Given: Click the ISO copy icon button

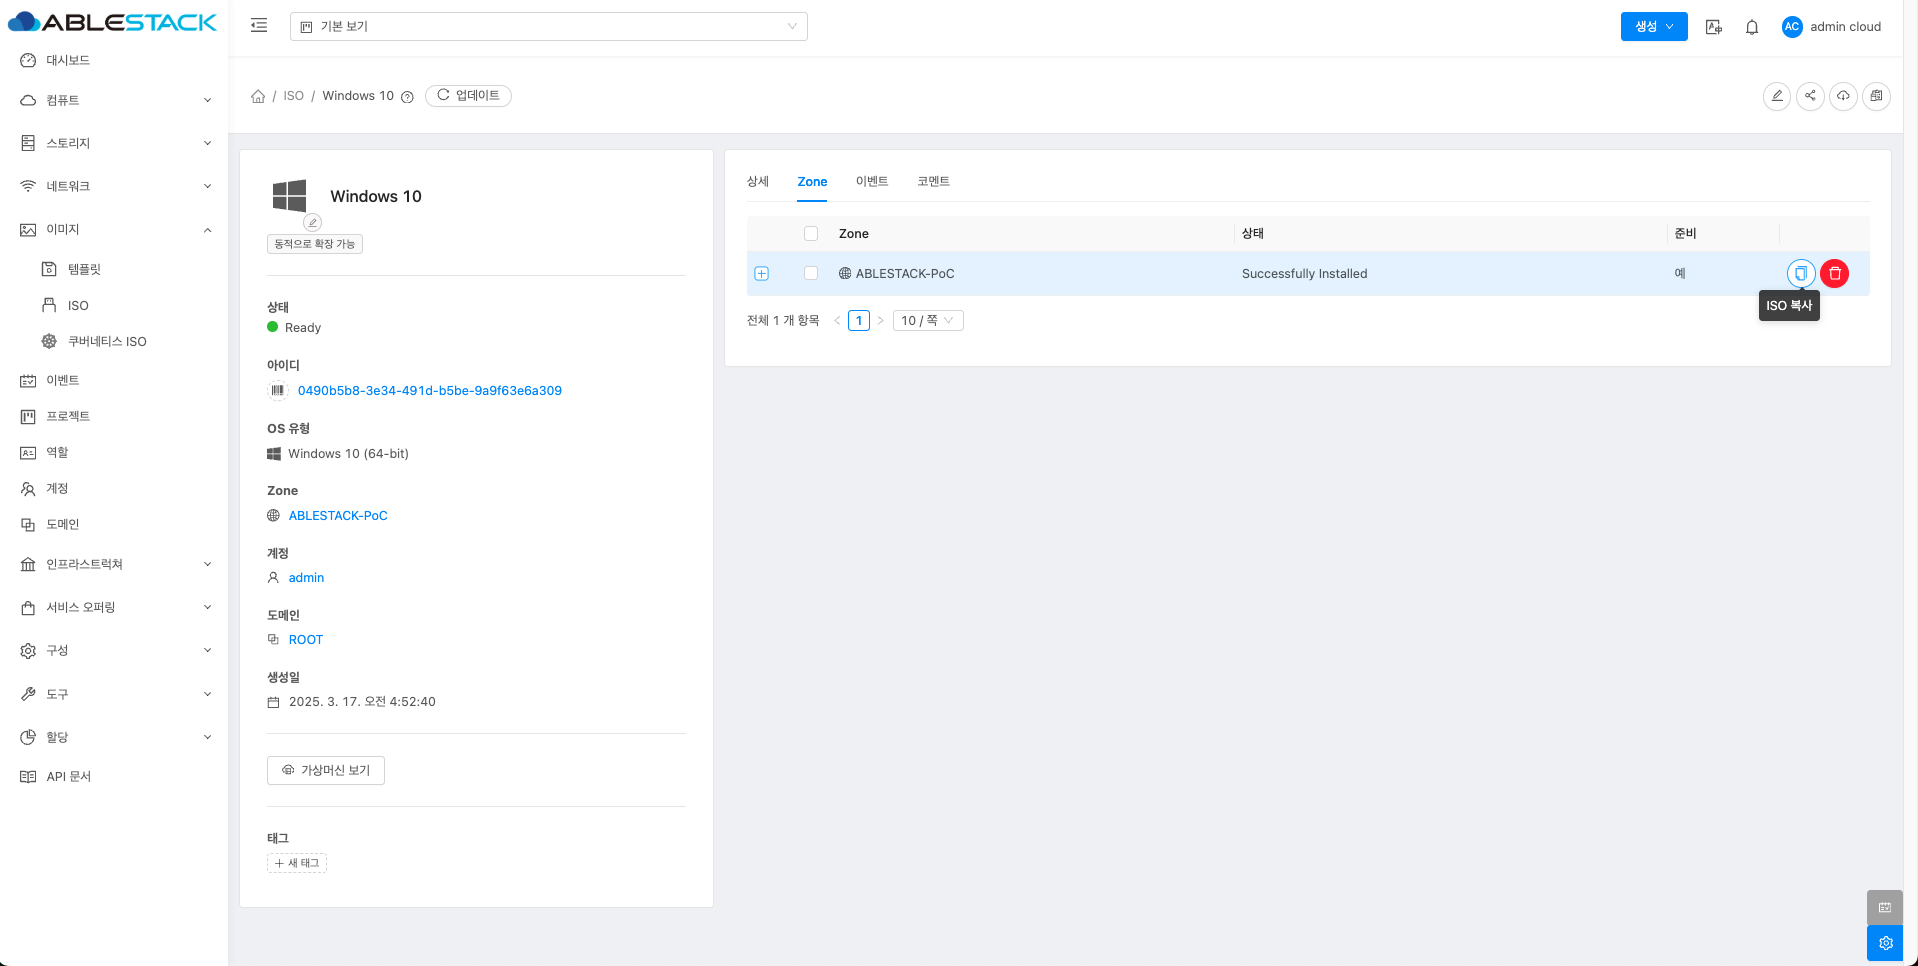Looking at the screenshot, I should click(x=1800, y=273).
